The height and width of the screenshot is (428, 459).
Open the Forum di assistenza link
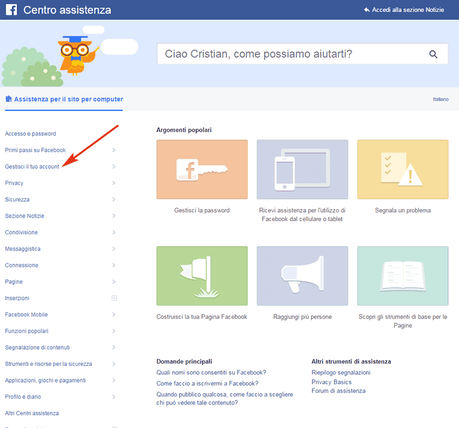coord(338,391)
